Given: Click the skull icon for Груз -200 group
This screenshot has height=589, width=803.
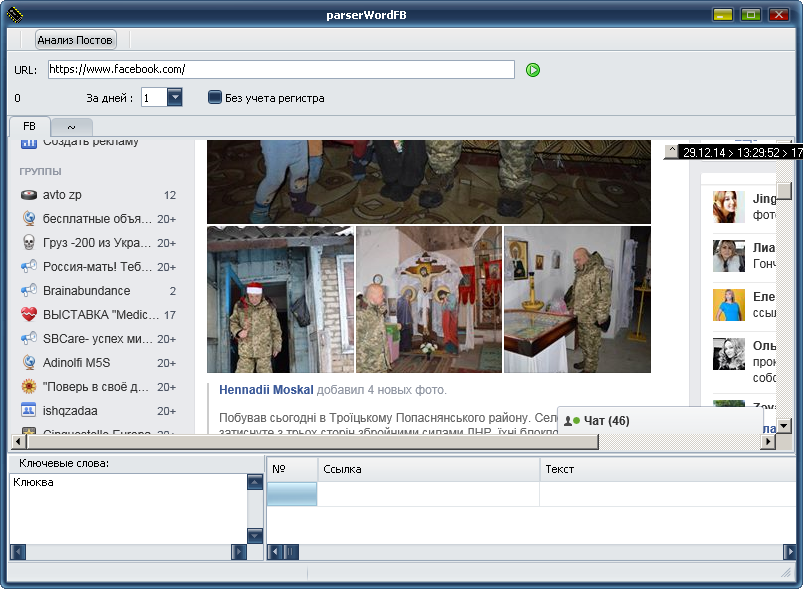Looking at the screenshot, I should [x=29, y=242].
